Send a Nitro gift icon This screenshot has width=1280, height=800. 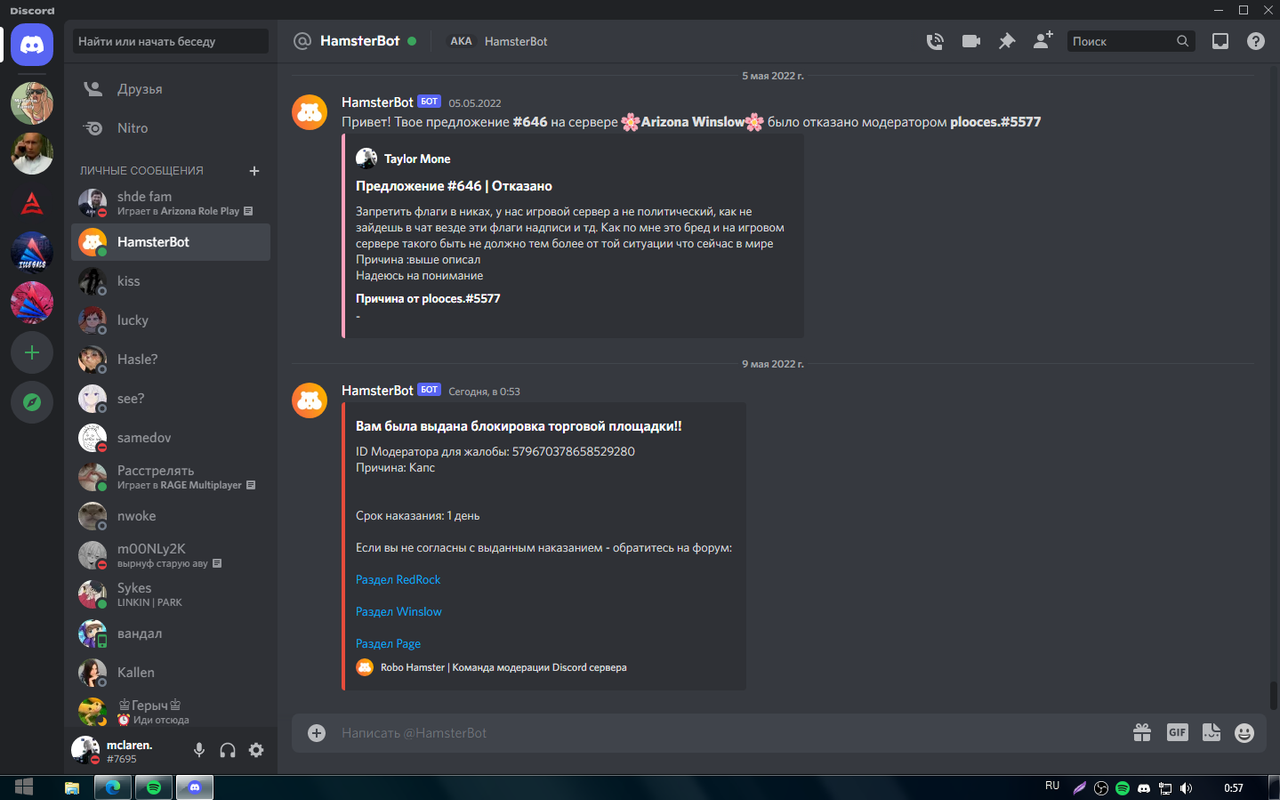[x=1142, y=733]
